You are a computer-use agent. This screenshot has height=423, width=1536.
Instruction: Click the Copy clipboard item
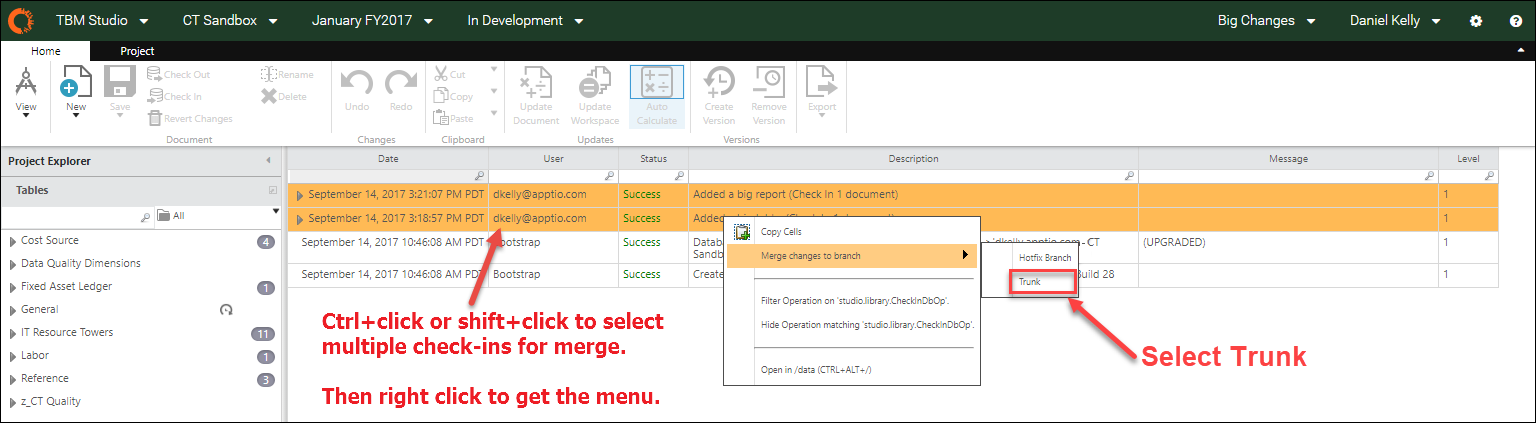pos(454,97)
